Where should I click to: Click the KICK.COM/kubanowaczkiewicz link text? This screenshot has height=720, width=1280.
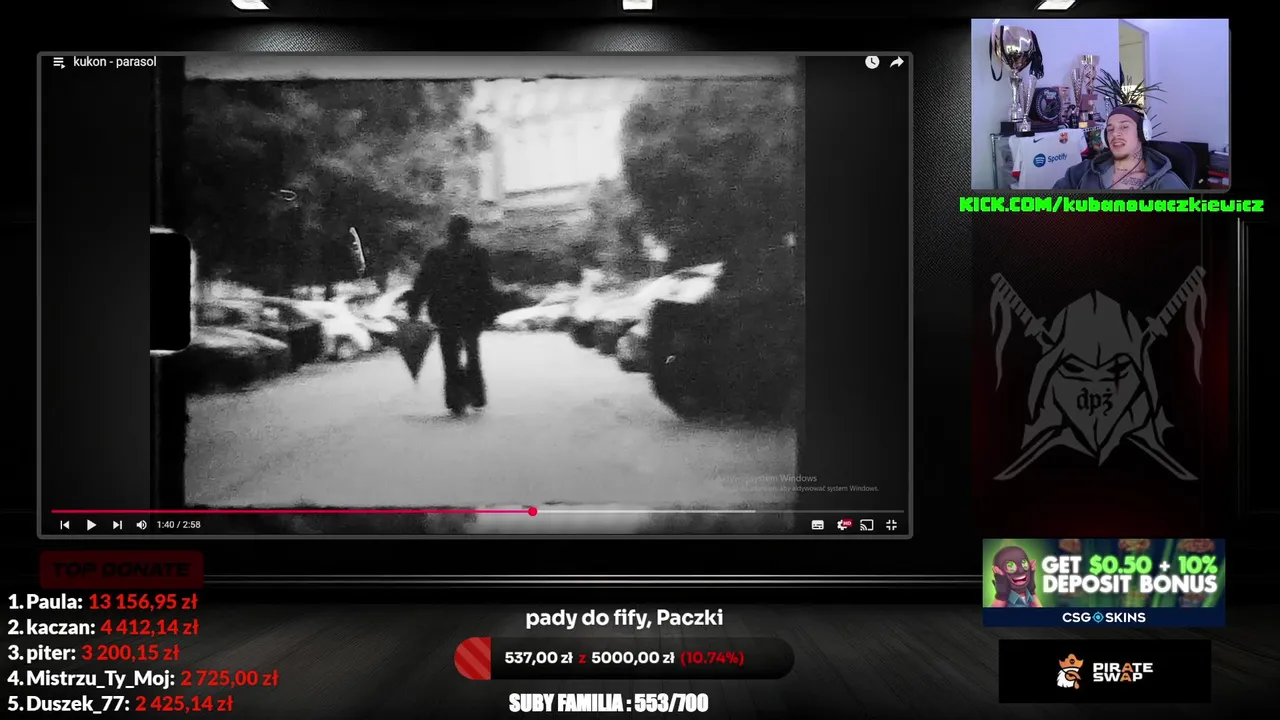pos(1111,205)
